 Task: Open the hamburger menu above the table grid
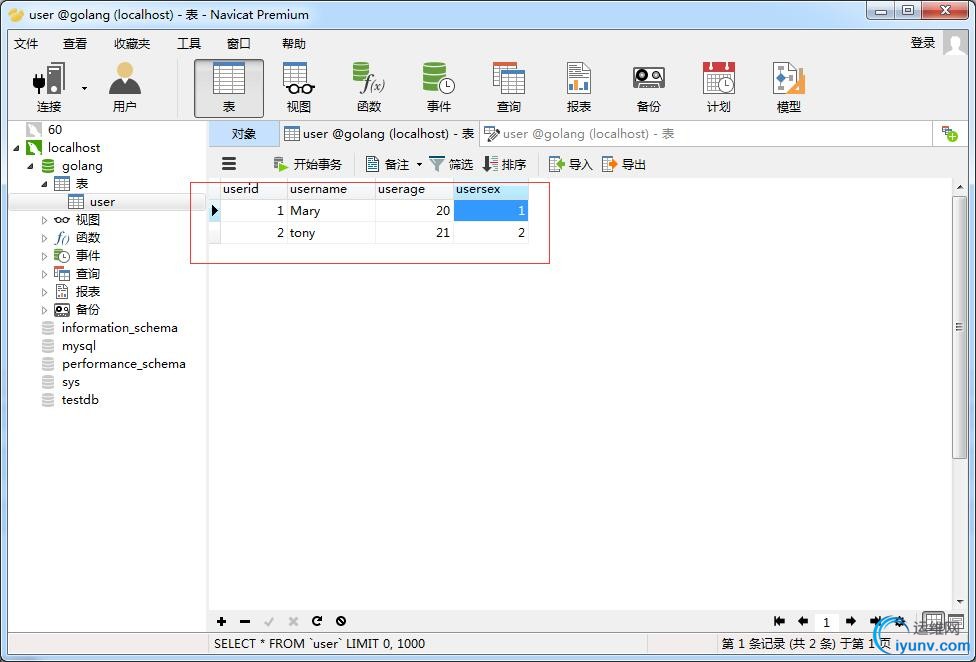tap(229, 164)
